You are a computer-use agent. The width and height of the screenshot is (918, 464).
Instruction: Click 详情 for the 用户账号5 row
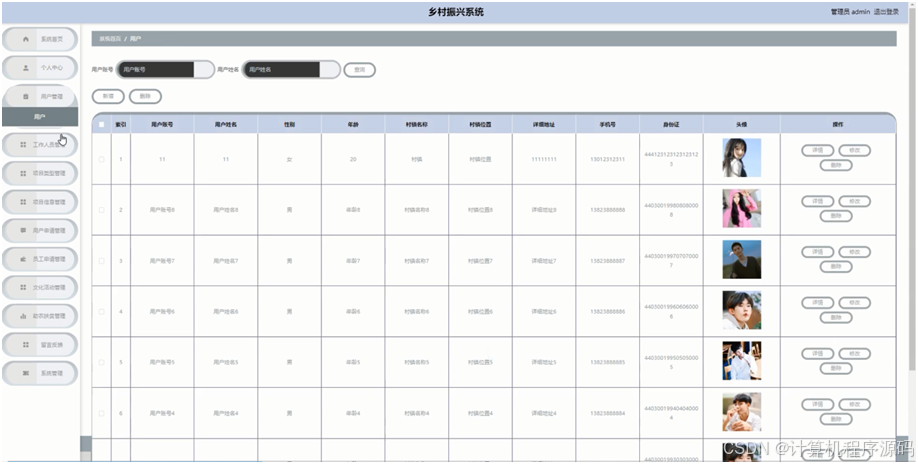click(x=817, y=353)
